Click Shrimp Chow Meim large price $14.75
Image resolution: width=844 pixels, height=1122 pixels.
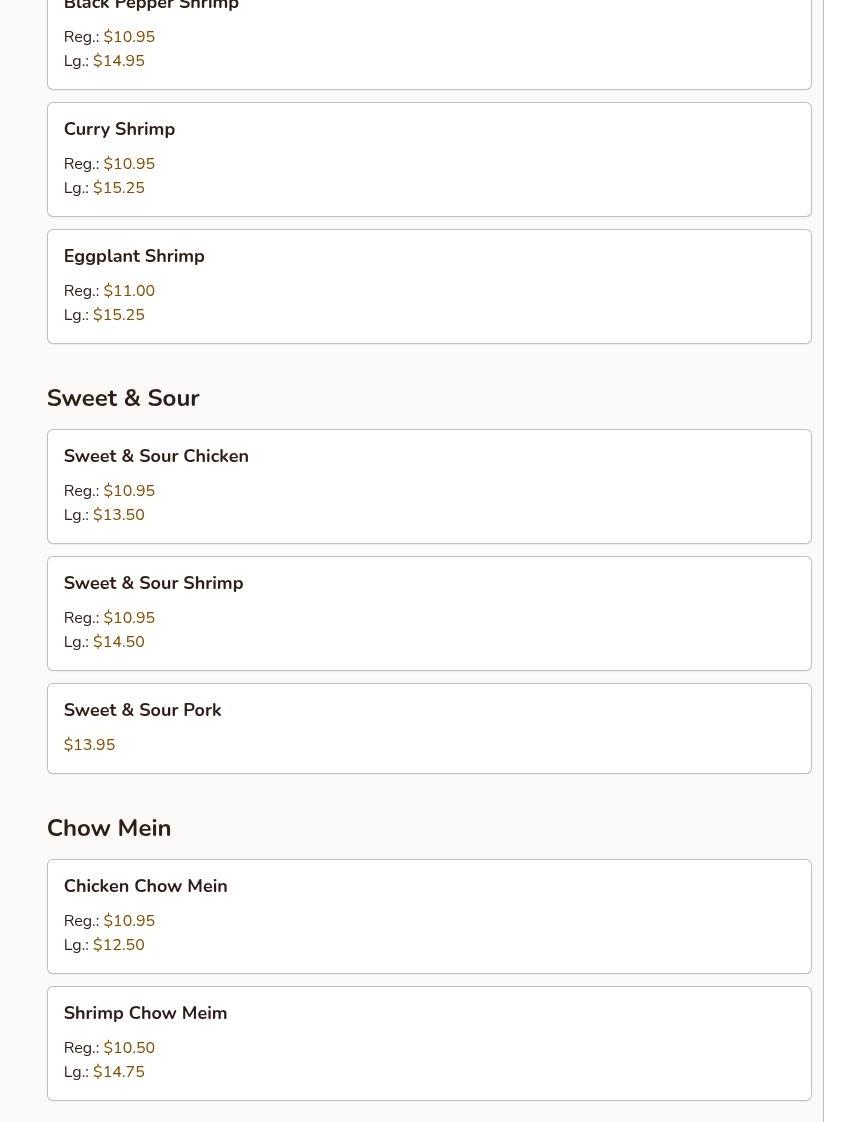119,1072
